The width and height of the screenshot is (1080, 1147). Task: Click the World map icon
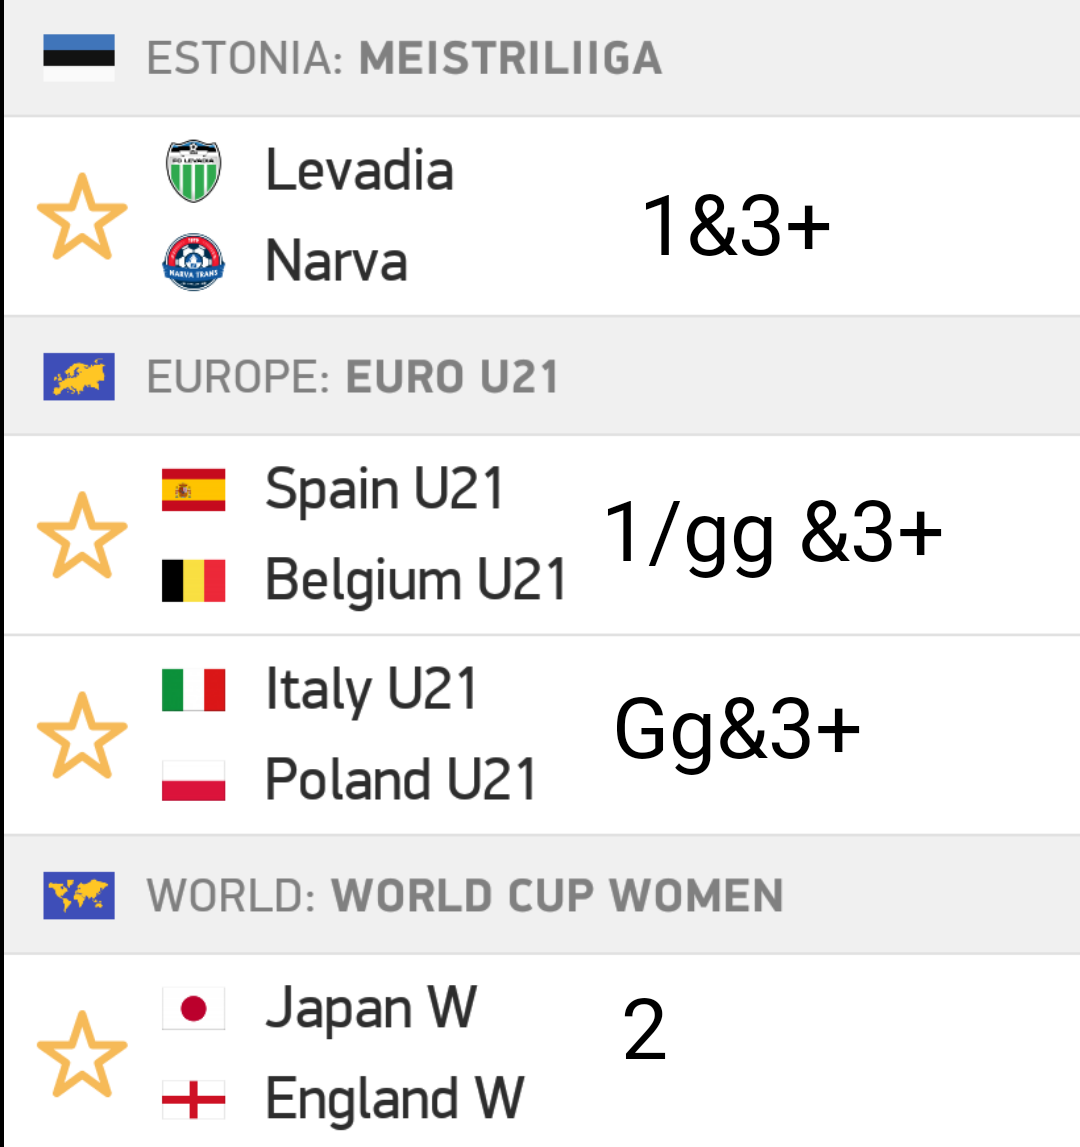pos(79,895)
